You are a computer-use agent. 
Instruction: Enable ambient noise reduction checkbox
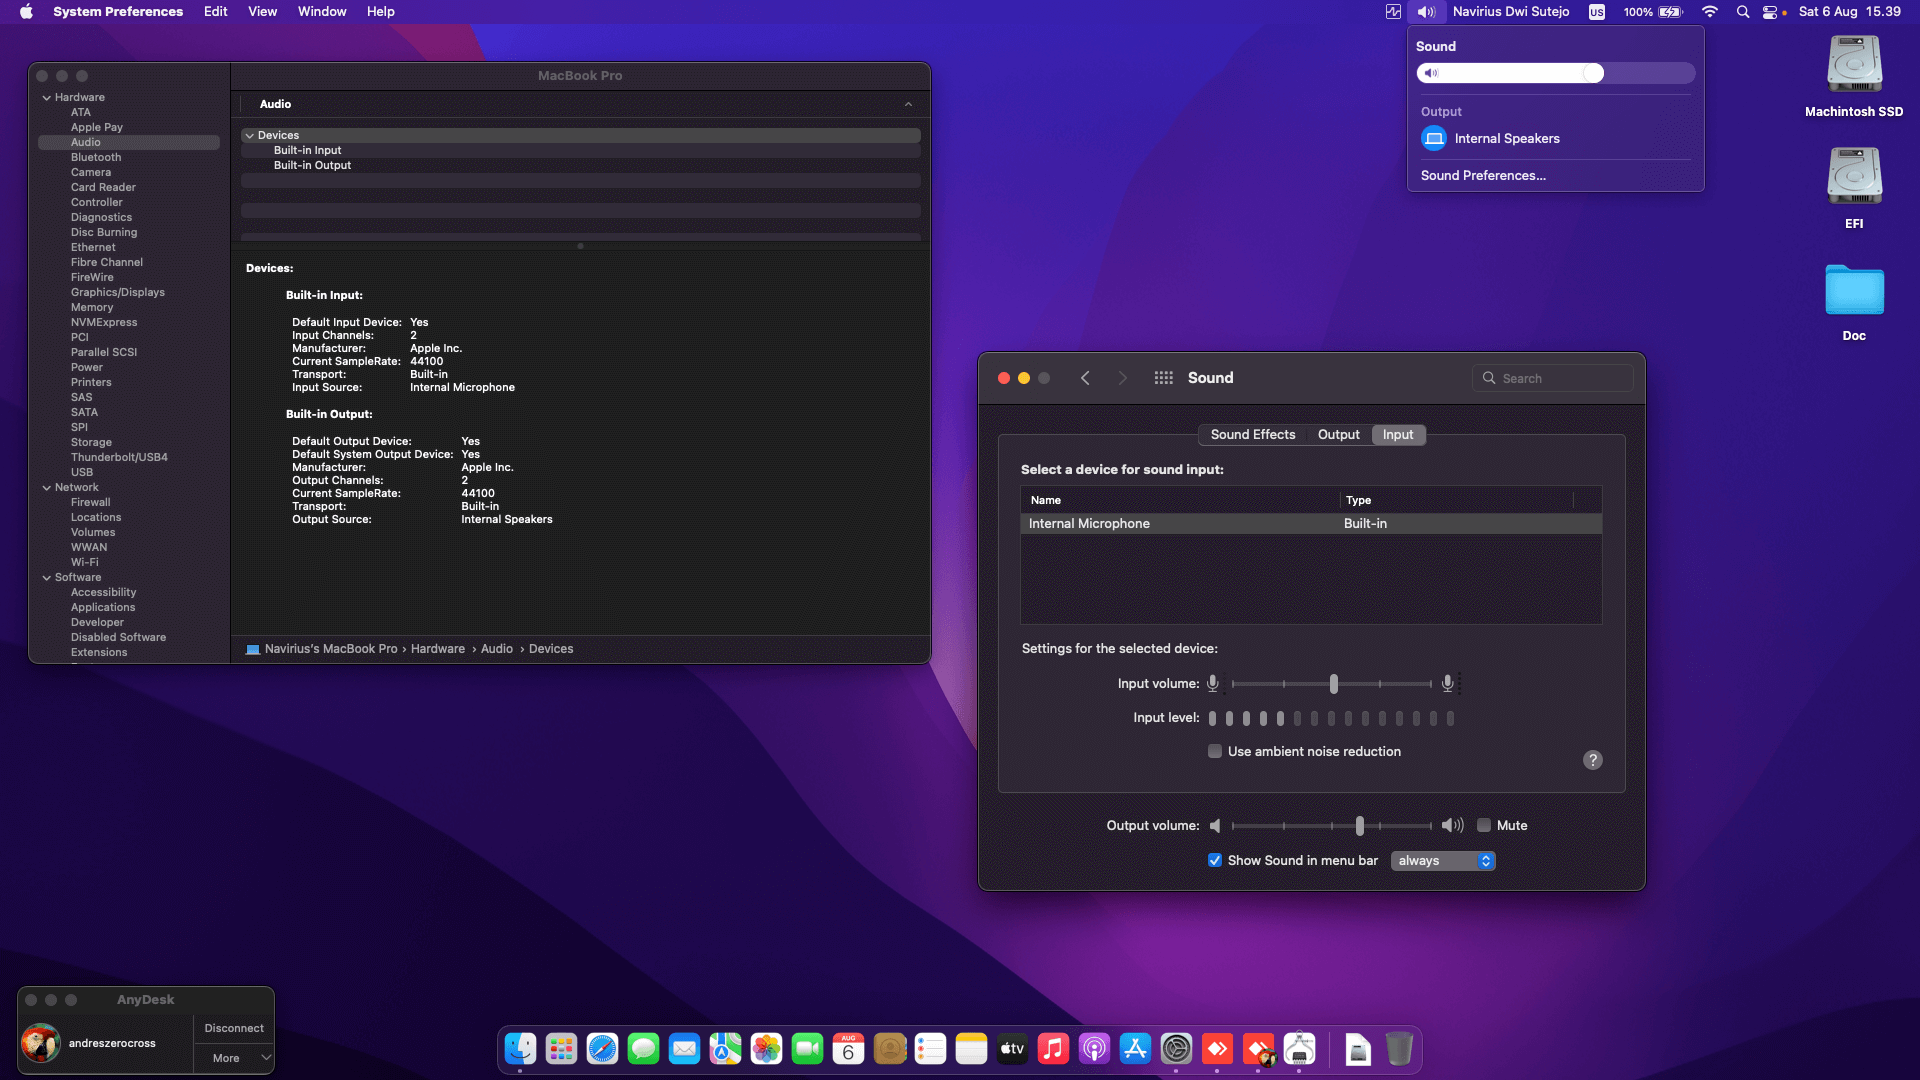1215,751
